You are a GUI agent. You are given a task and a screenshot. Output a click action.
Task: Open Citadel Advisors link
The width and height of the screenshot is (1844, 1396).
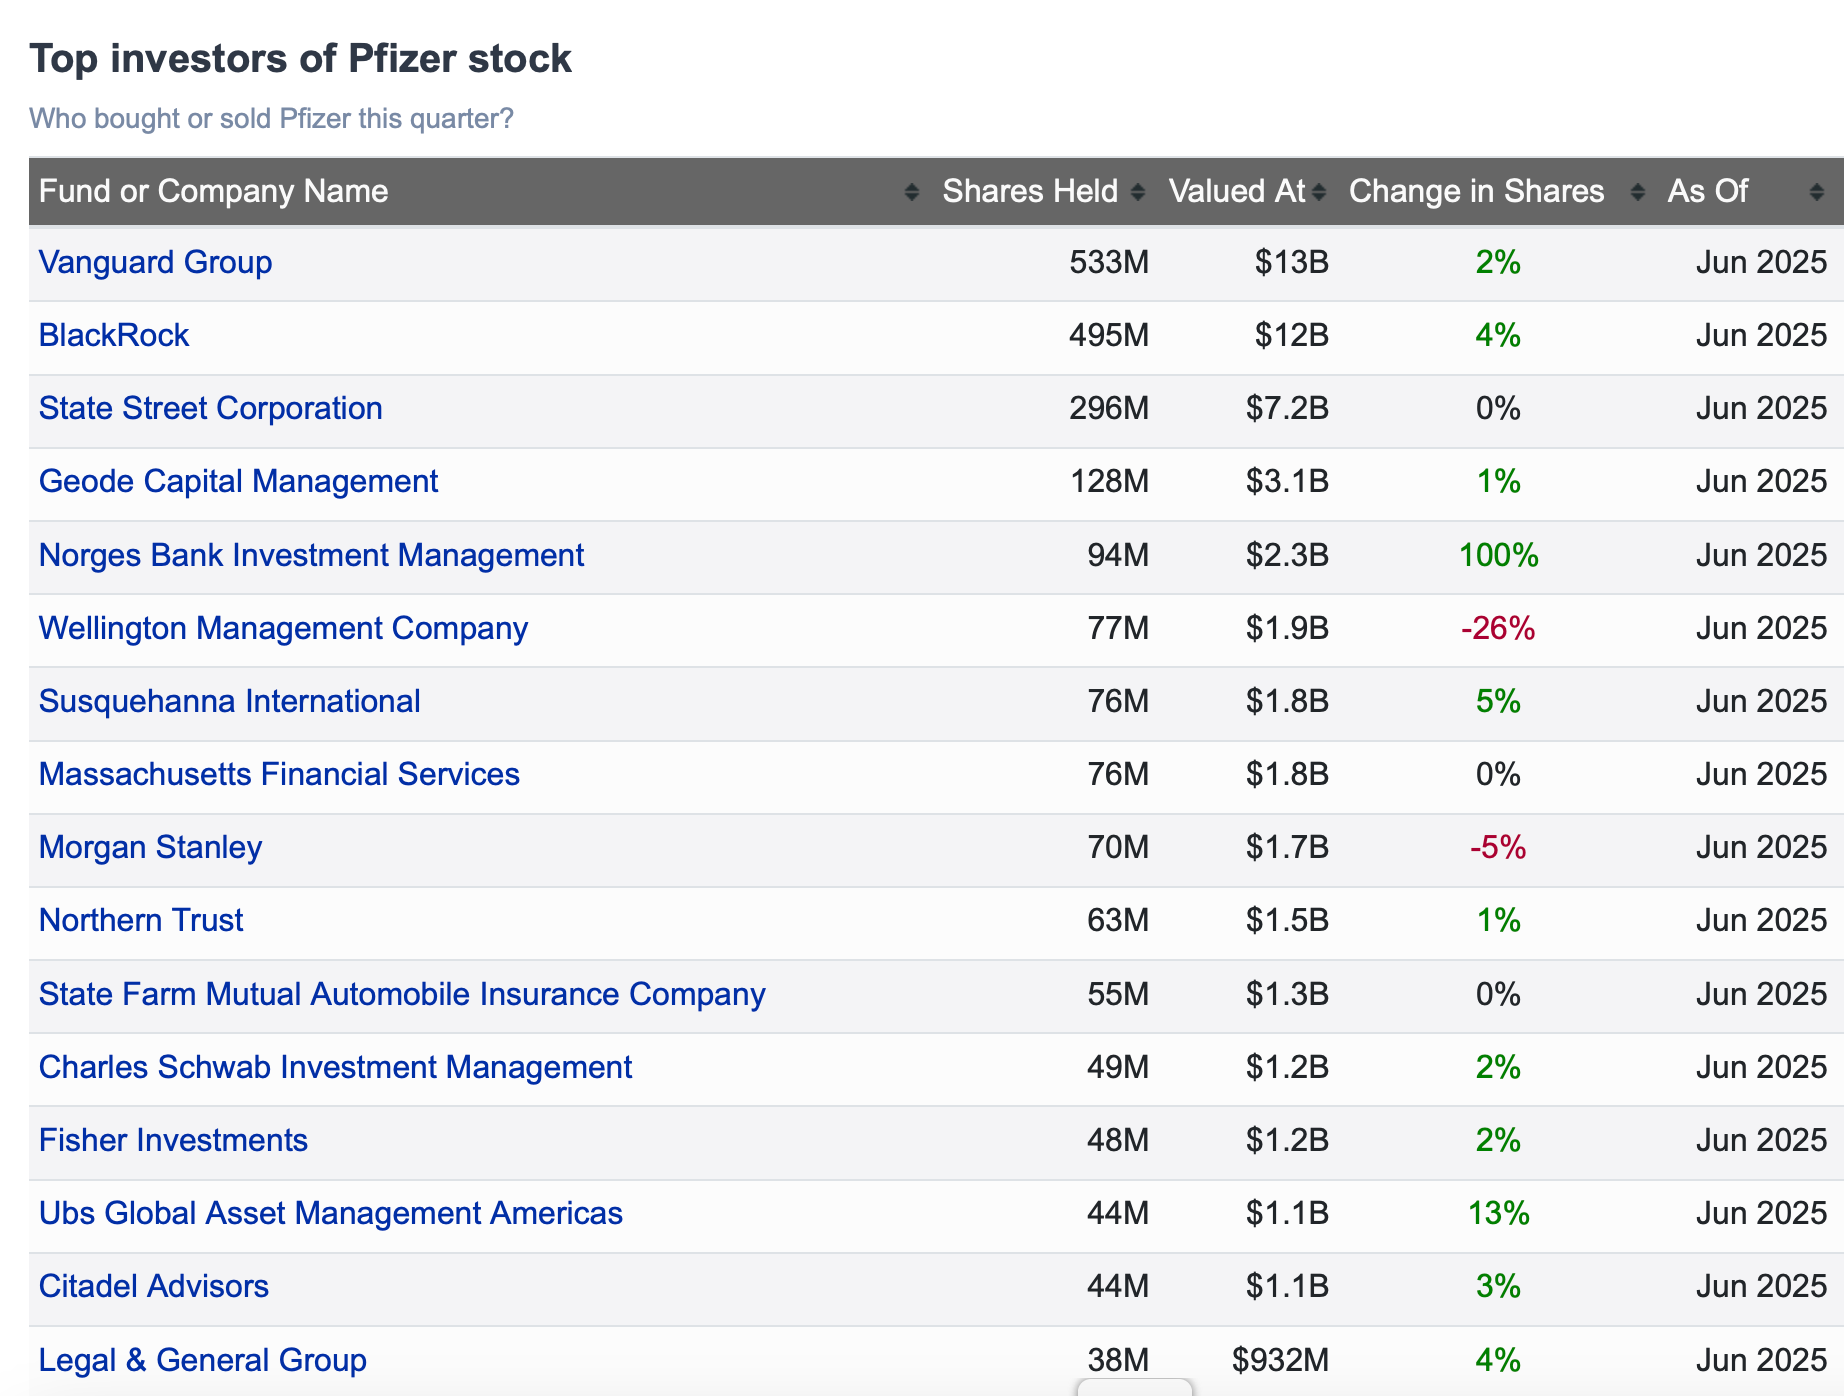point(154,1286)
